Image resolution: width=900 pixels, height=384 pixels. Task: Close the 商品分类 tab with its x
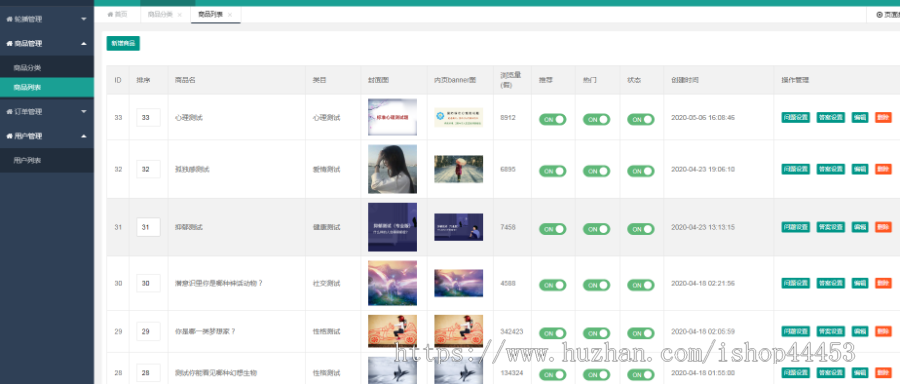tap(180, 14)
